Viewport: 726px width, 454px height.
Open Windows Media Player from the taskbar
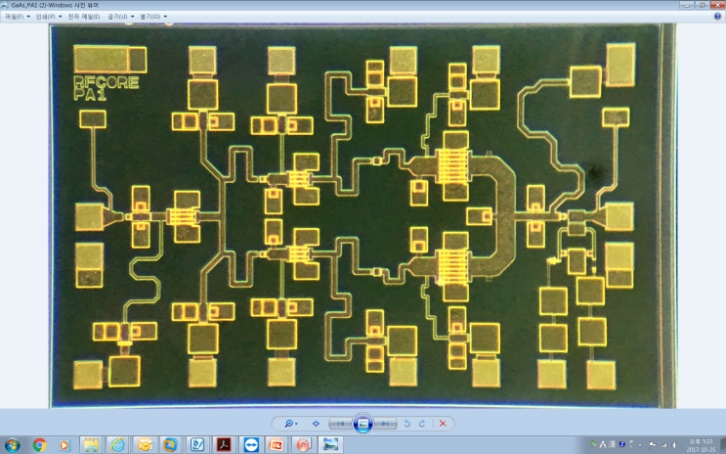[x=64, y=445]
